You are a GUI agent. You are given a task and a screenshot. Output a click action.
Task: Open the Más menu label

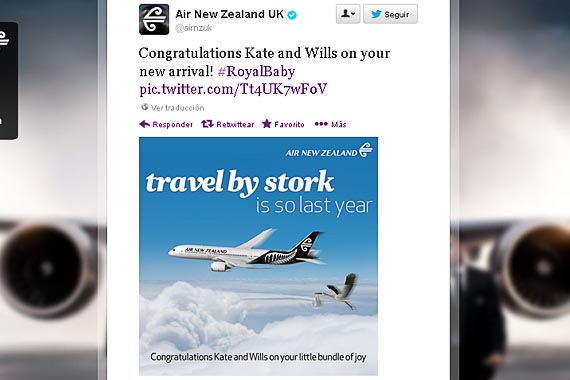tap(339, 124)
